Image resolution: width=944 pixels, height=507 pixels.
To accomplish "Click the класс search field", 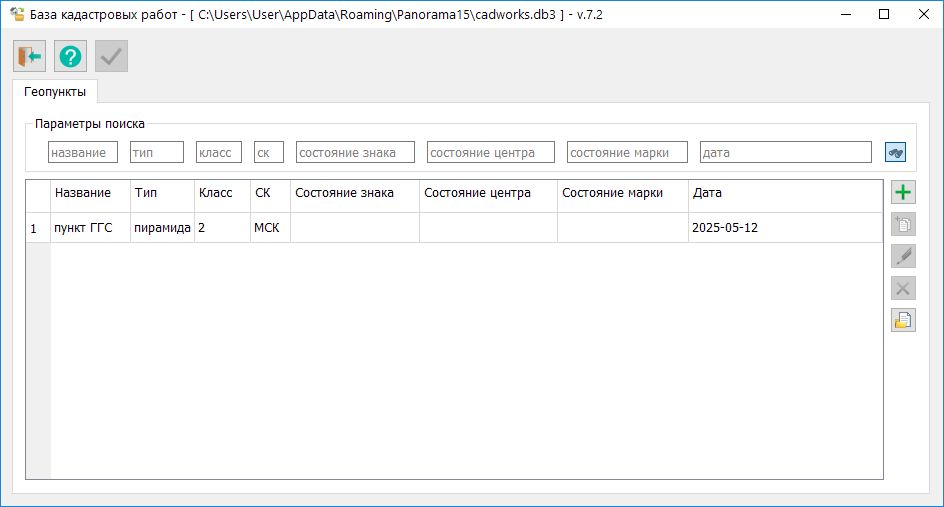I will (219, 152).
